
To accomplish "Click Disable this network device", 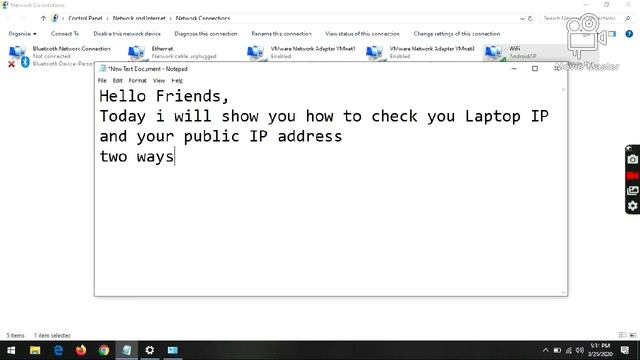I will click(x=127, y=34).
